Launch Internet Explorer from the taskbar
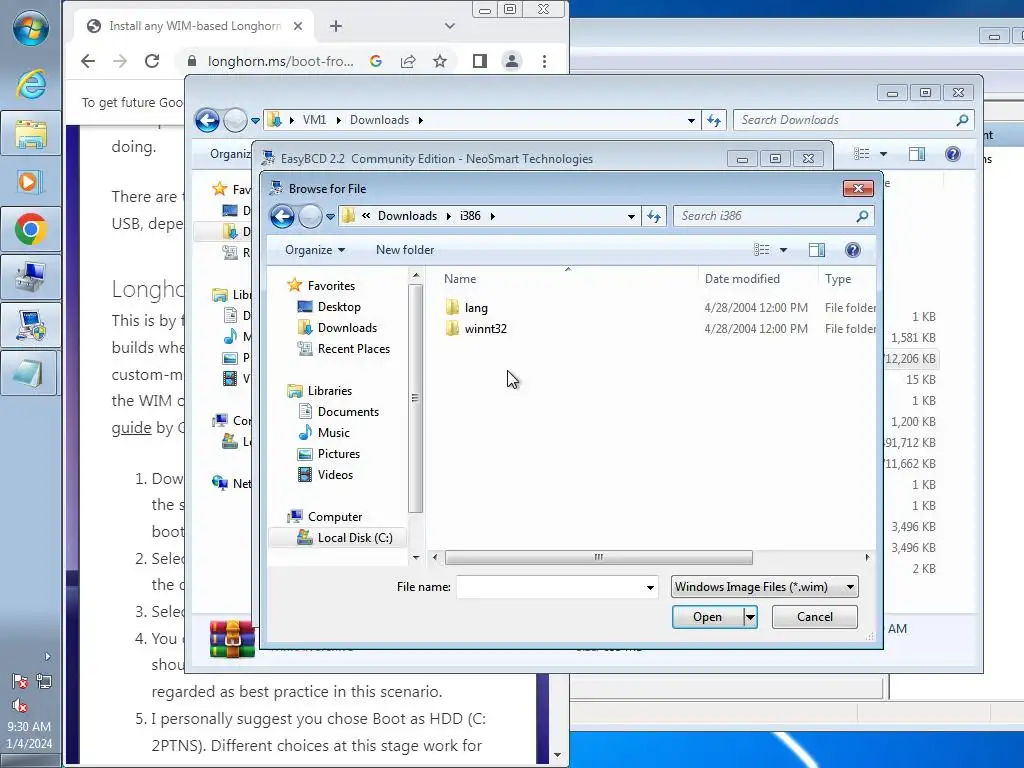This screenshot has height=768, width=1024. 31,84
